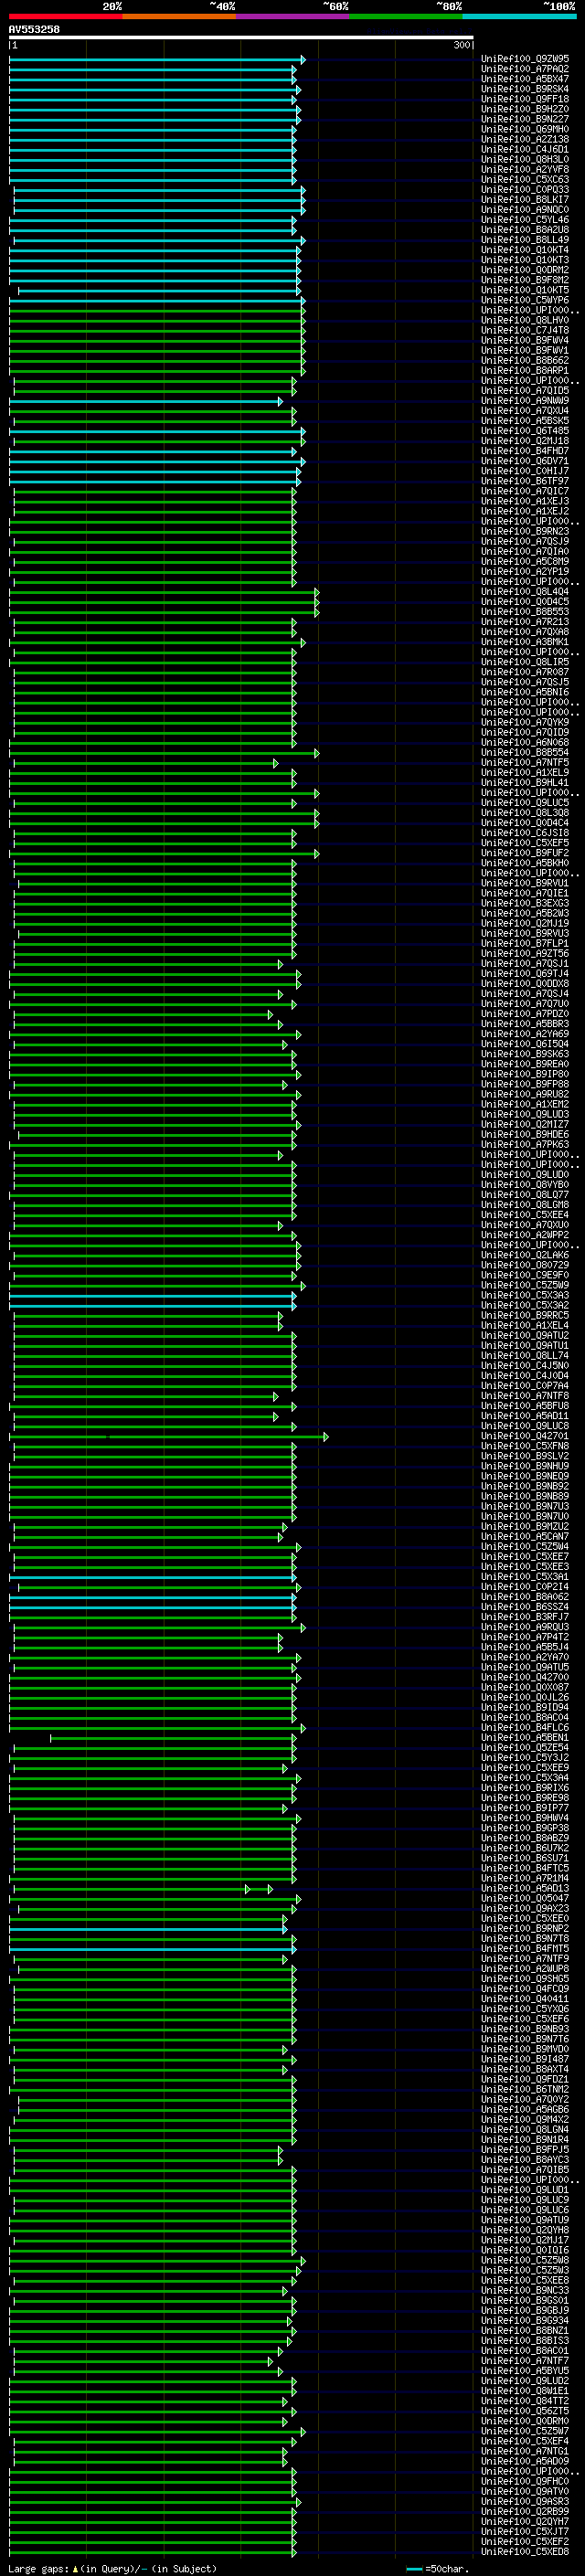The image size is (585, 2576).
Task: Select hit label UniRef100_C4J6D1
Action: (525, 149)
